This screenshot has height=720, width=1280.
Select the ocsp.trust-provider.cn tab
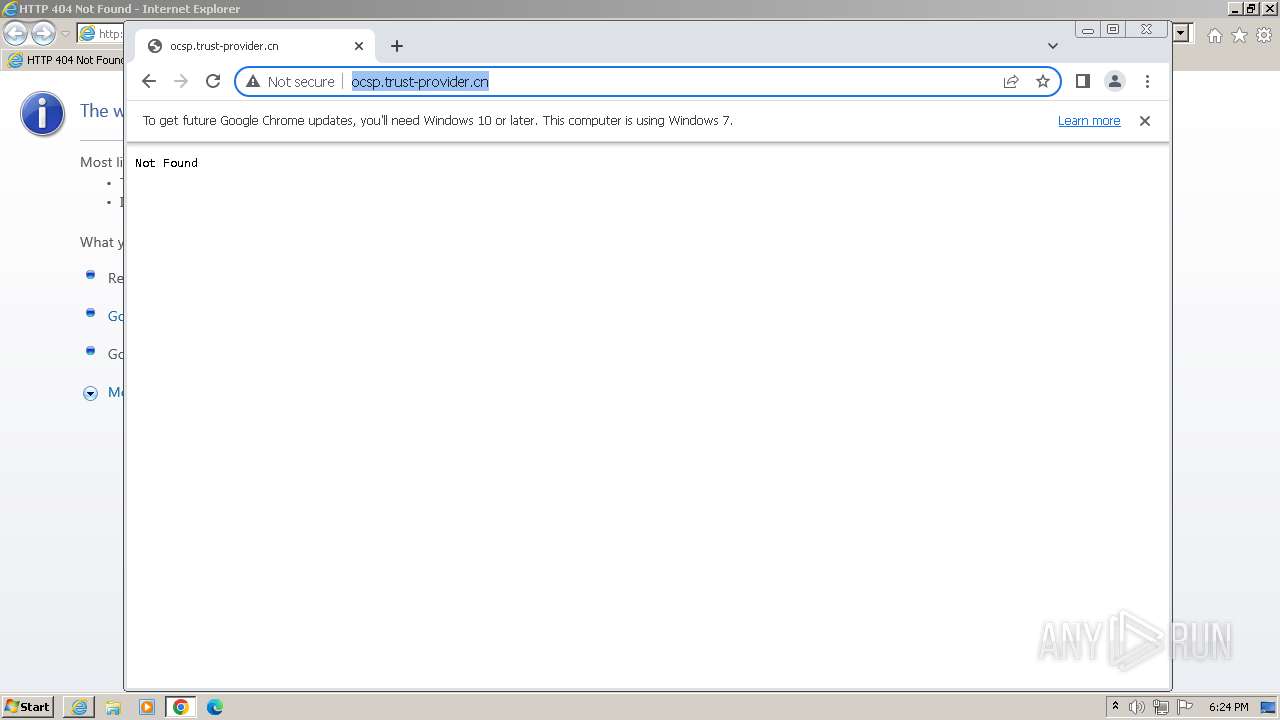tap(255, 46)
